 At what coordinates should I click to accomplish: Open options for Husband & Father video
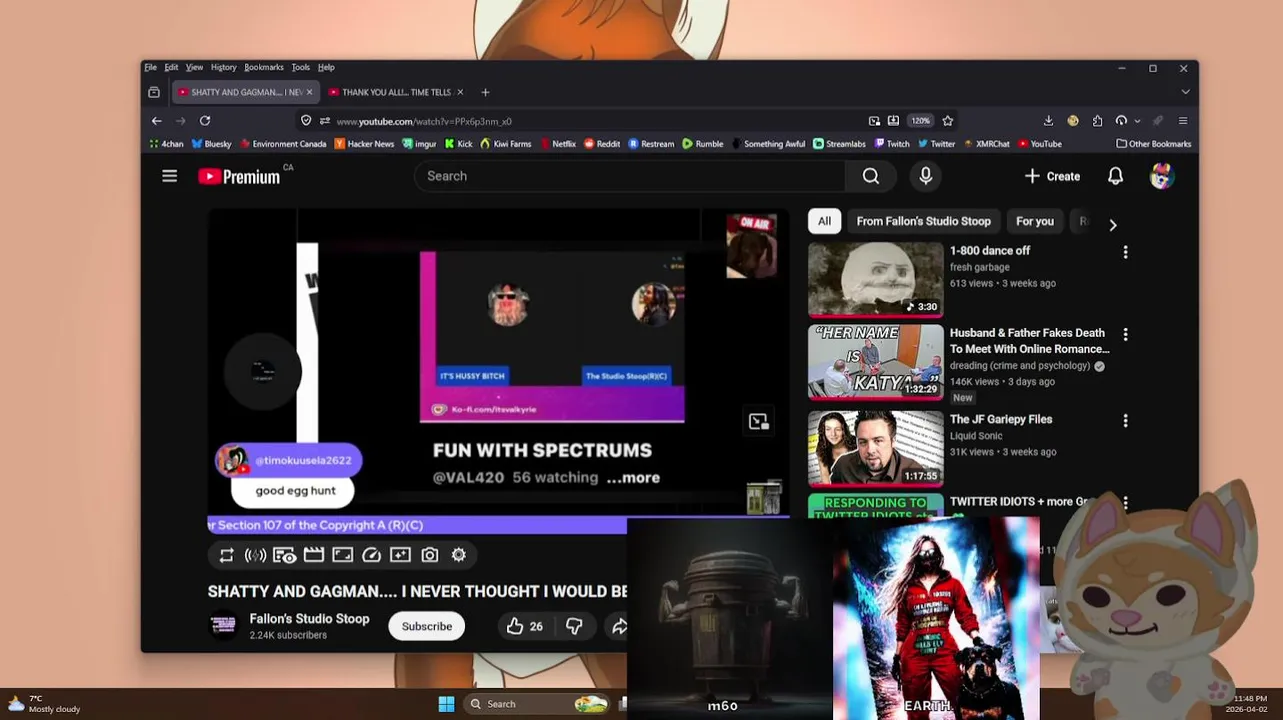tap(1125, 335)
